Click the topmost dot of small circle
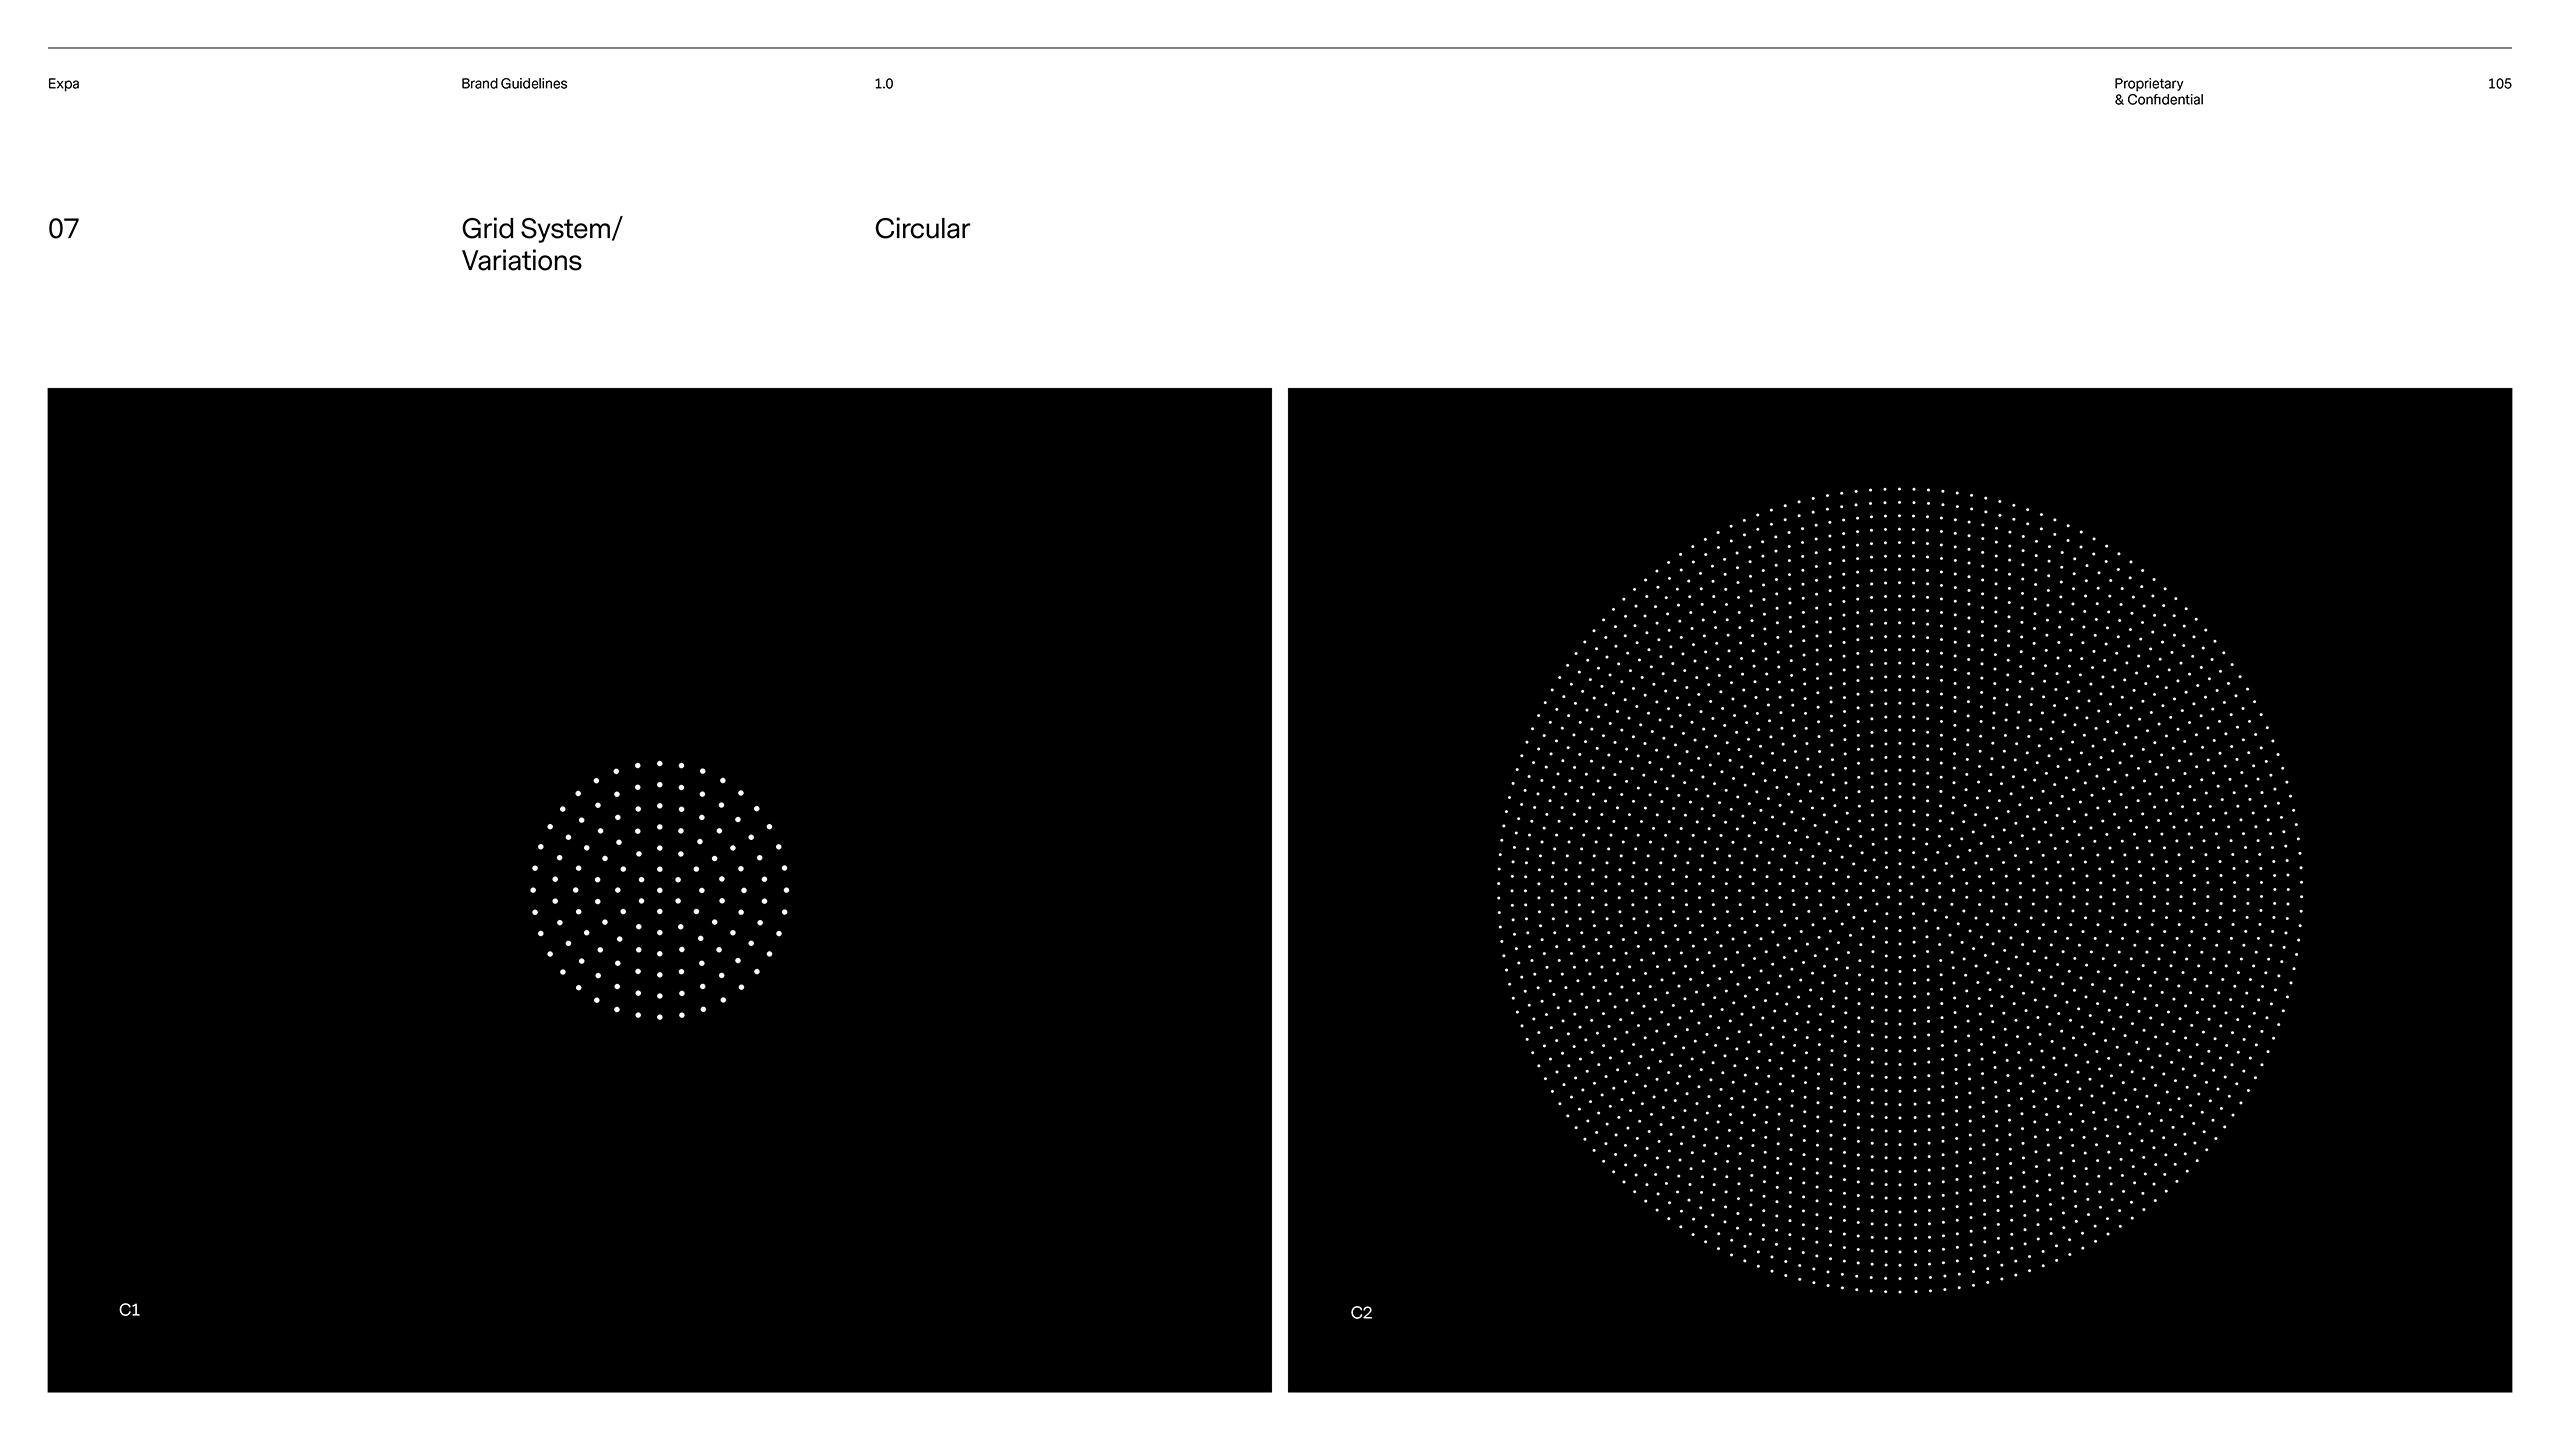Image resolution: width=2560 pixels, height=1440 pixels. pos(659,763)
